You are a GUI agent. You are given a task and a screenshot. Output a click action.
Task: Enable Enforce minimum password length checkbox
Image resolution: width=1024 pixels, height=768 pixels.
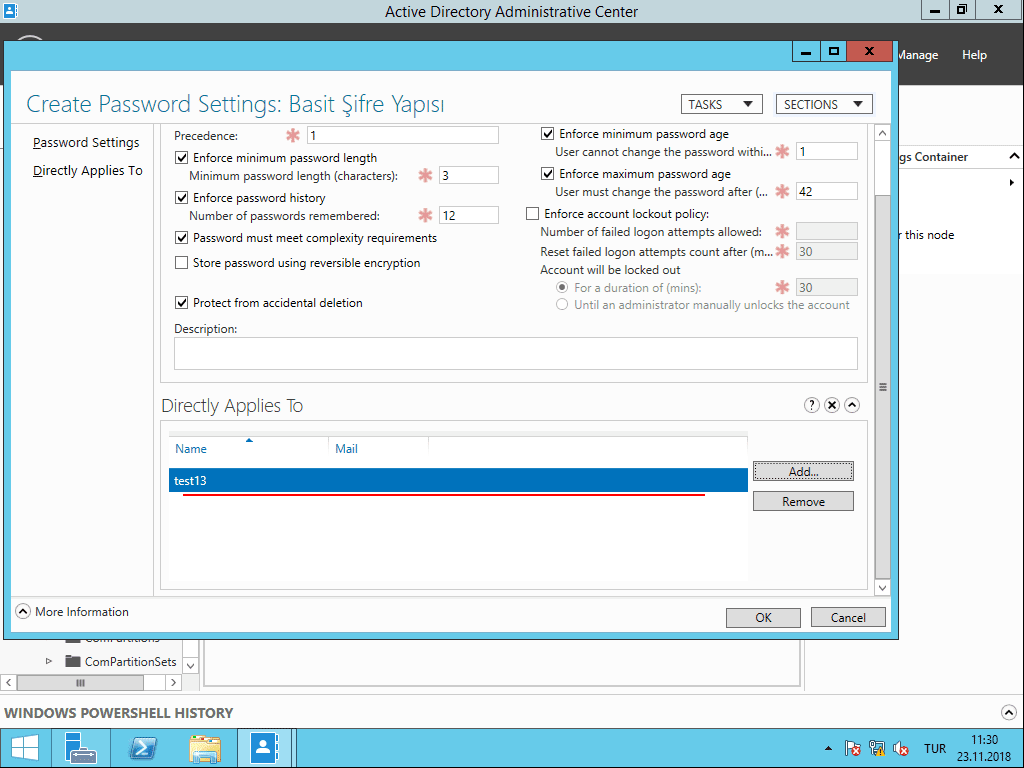(182, 158)
